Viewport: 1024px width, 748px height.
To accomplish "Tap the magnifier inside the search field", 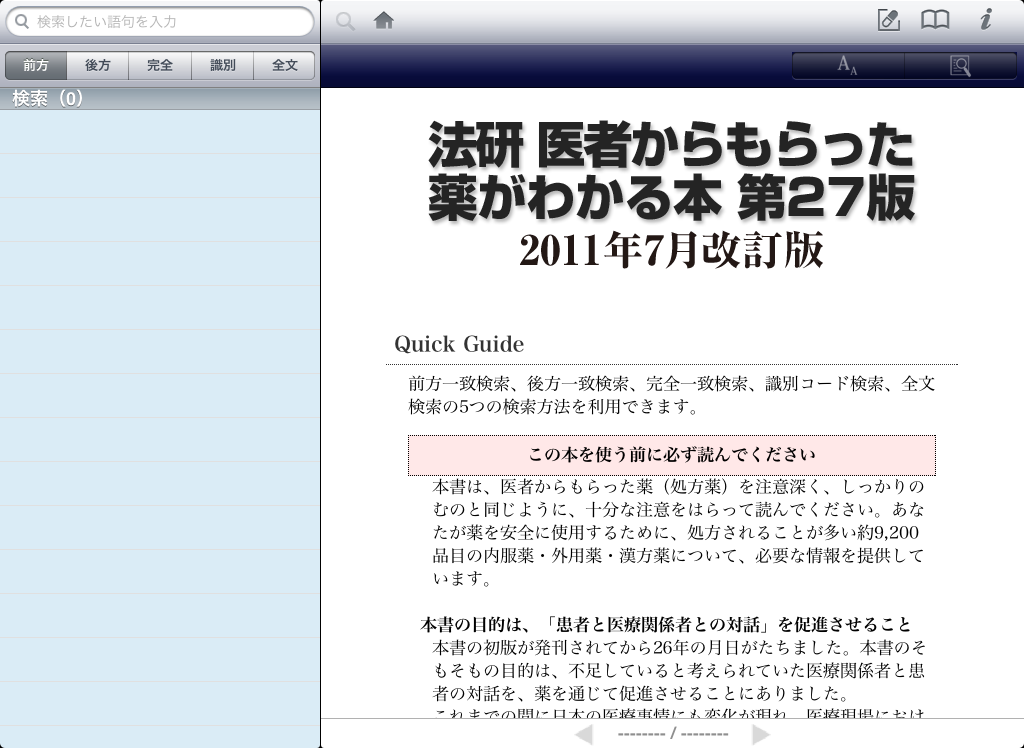I will 22,21.
